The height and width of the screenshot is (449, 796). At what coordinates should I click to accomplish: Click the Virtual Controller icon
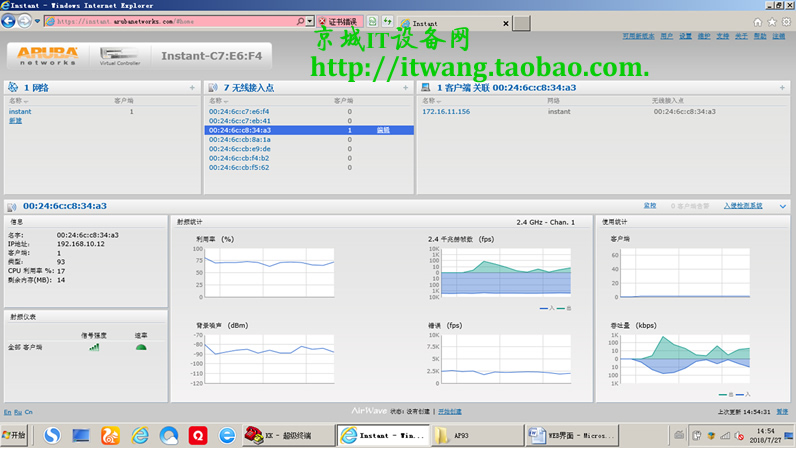[120, 56]
